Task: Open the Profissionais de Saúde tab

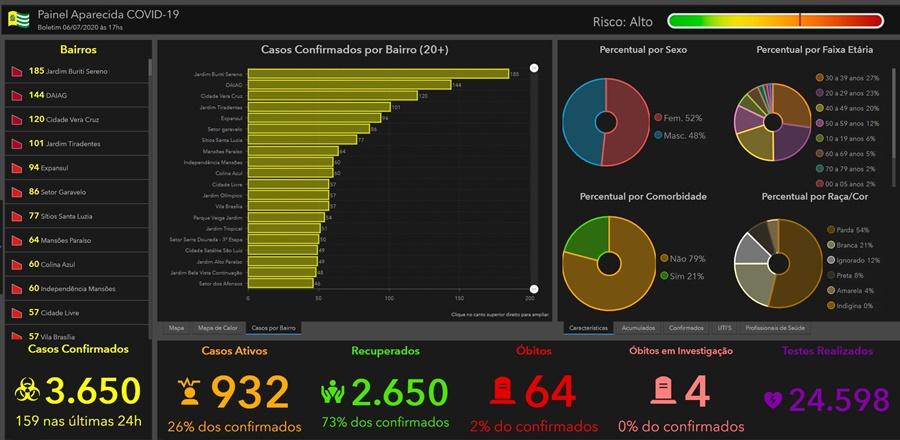Action: pos(775,327)
